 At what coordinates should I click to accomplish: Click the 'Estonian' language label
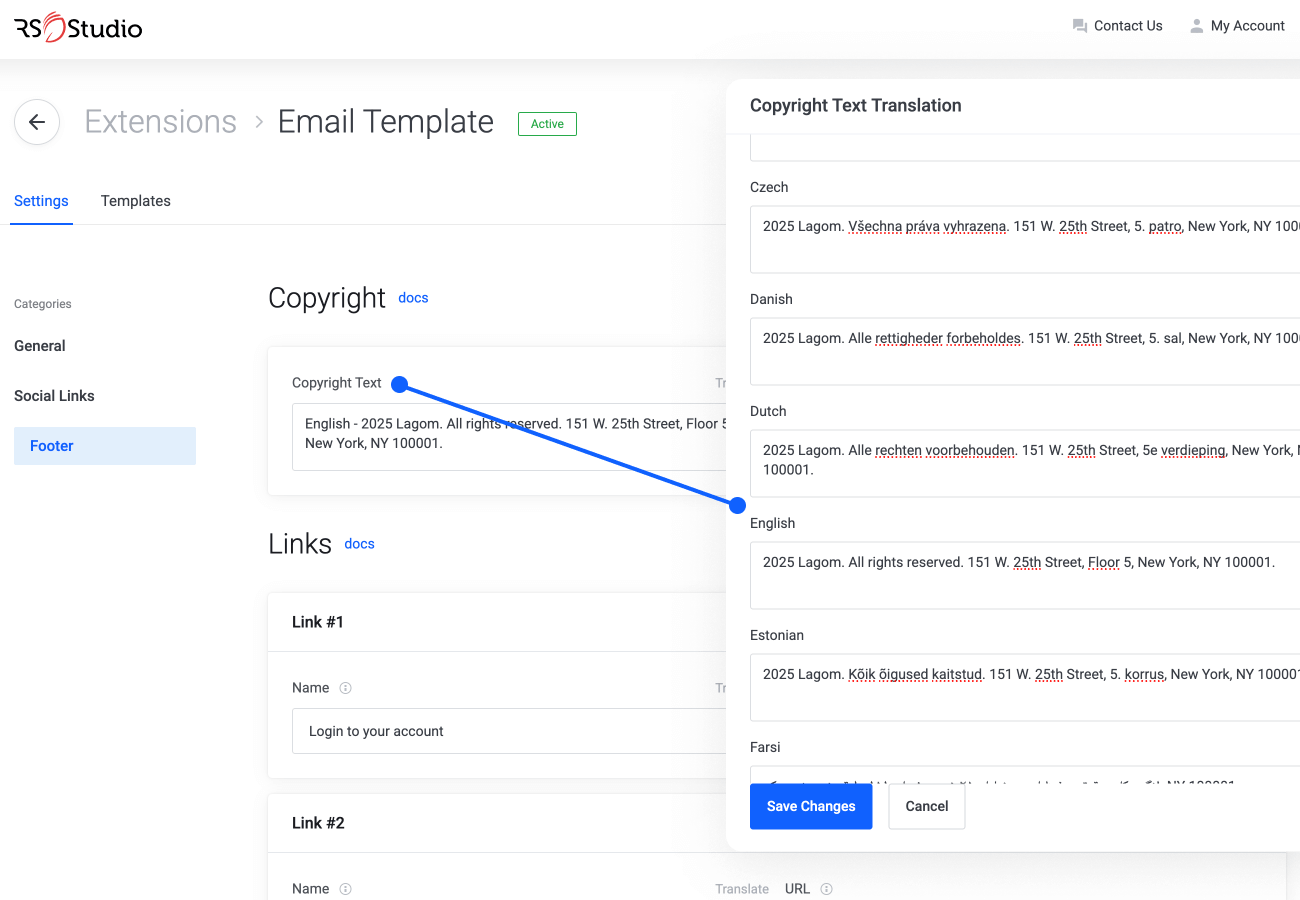777,636
